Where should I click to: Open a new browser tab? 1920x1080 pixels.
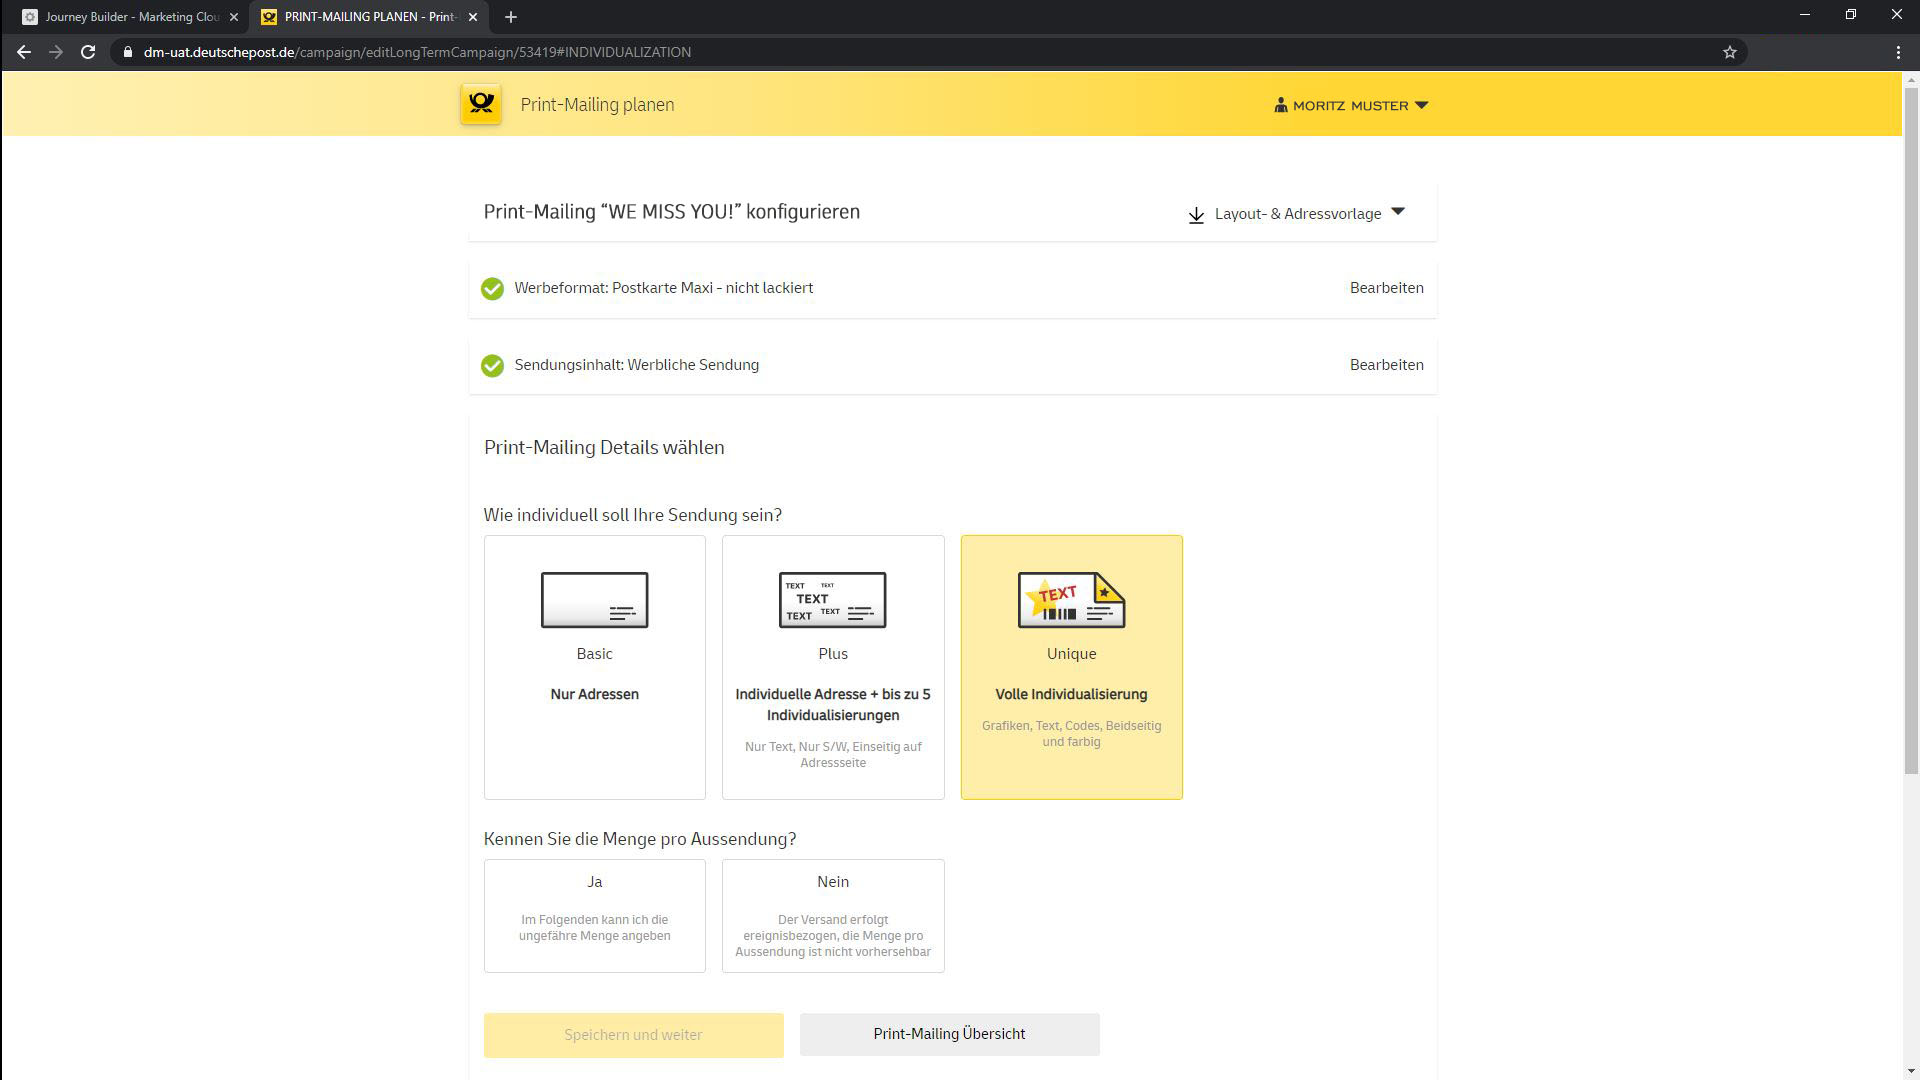[x=511, y=17]
